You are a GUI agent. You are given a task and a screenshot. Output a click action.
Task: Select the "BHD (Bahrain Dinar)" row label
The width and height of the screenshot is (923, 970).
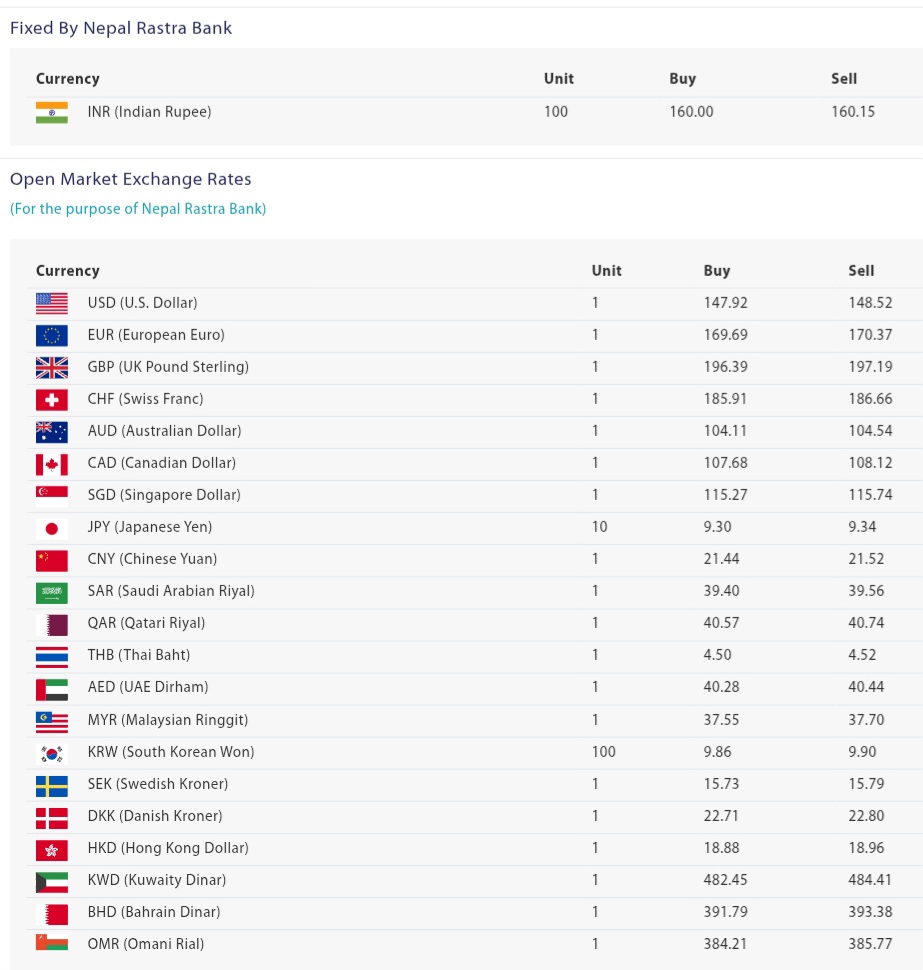click(154, 912)
